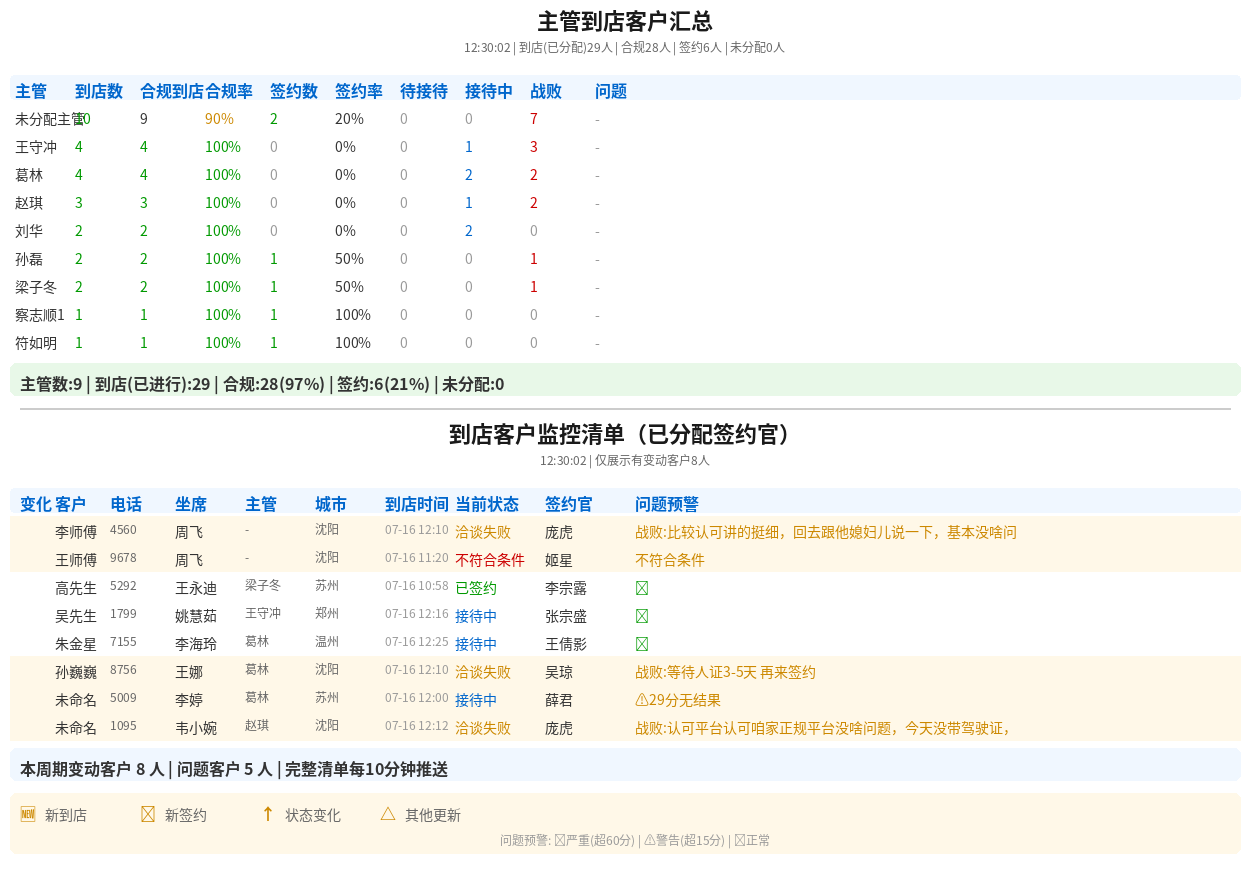Viewport: 1250px width, 896px height.
Task: Click the 到店时间 column header
Action: click(417, 505)
